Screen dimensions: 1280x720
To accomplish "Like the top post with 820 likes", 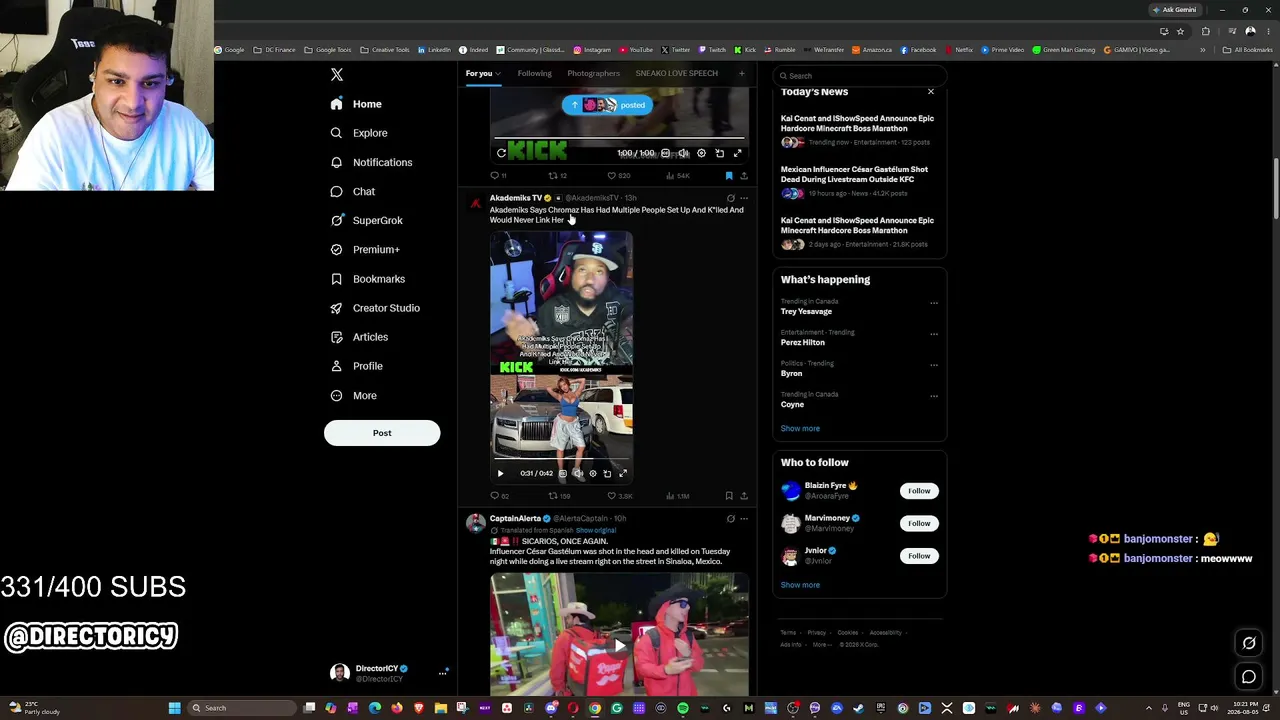I will (x=619, y=176).
